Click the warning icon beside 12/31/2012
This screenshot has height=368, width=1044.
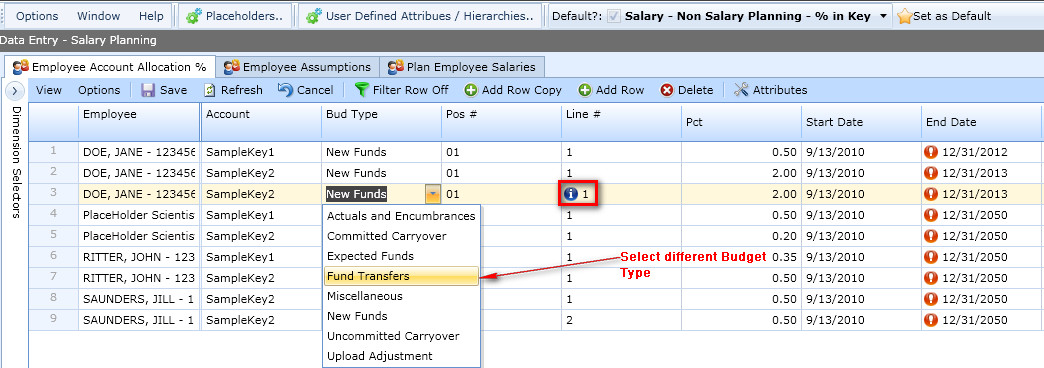[x=932, y=152]
